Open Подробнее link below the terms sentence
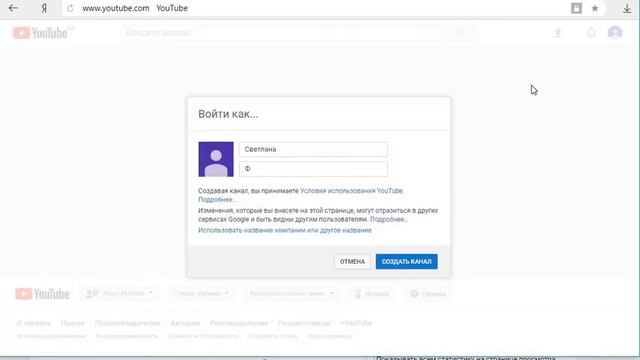 [x=217, y=200]
